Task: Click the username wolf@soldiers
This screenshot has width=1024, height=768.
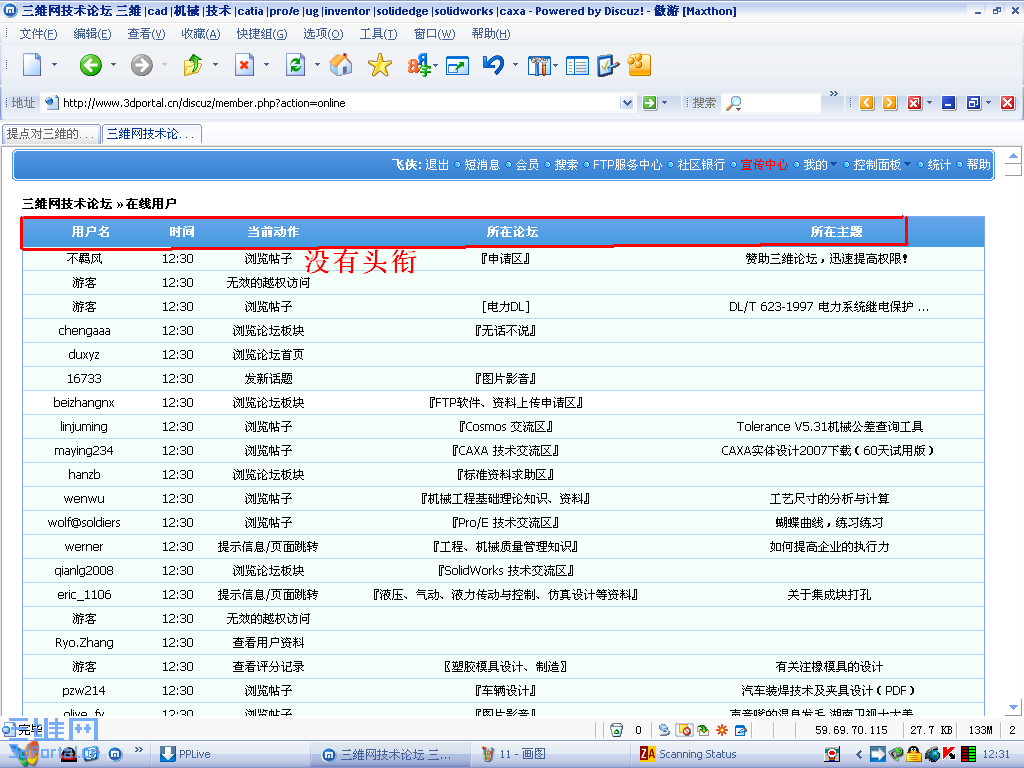Action: click(84, 522)
